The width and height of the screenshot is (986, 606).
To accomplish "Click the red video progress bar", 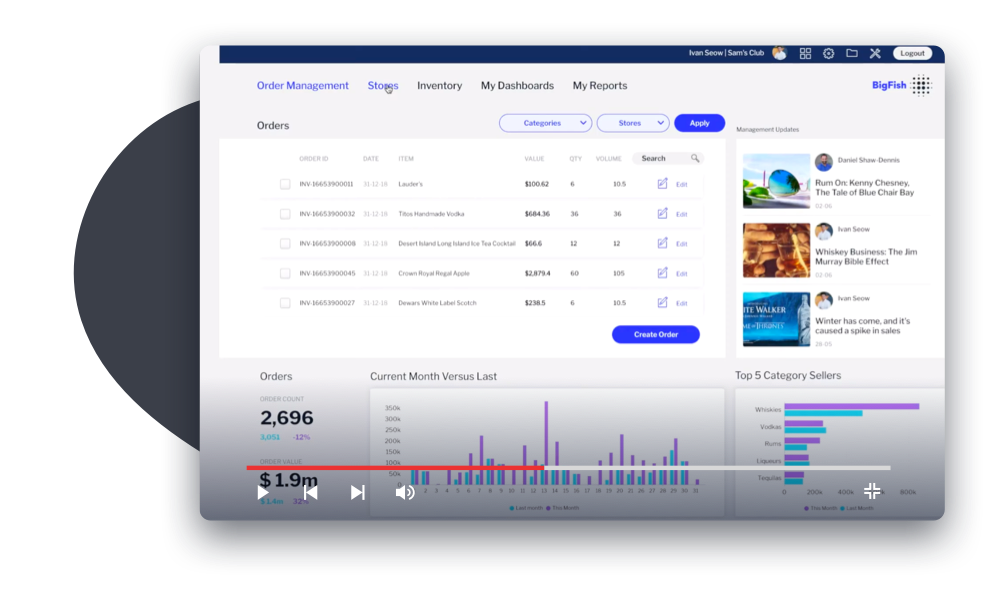I will 395,468.
